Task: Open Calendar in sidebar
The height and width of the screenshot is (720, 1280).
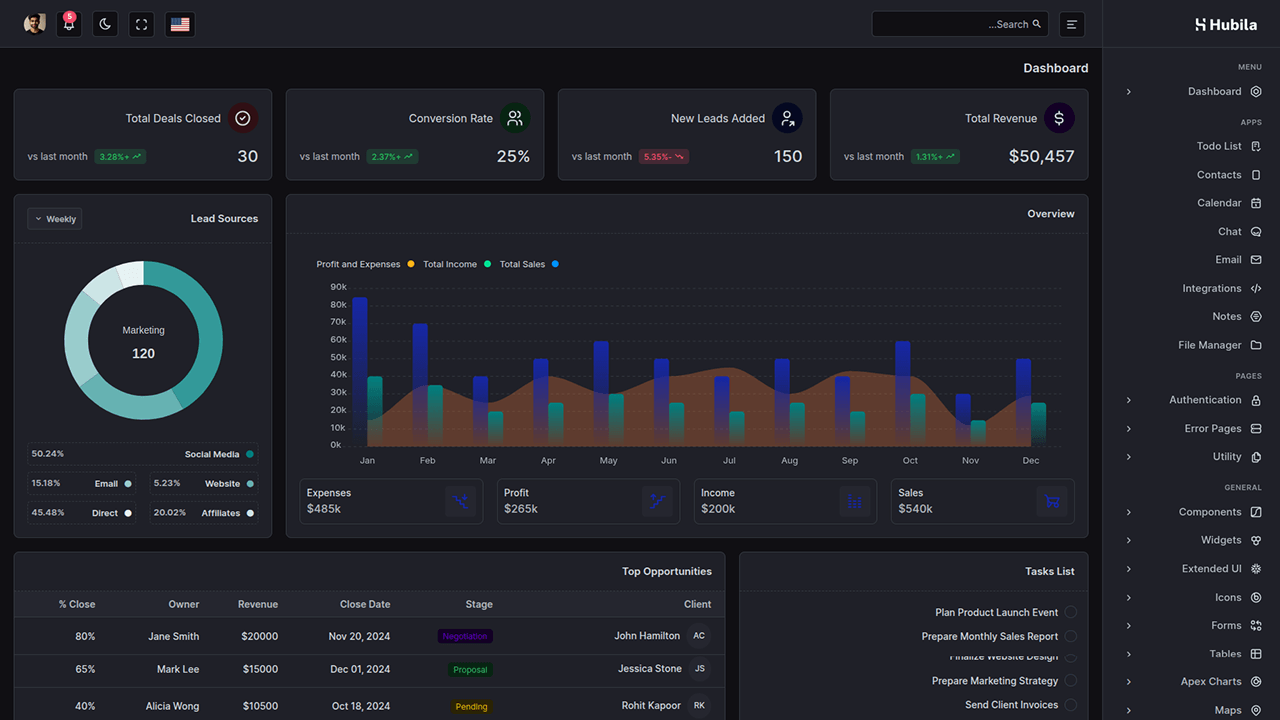Action: click(x=1219, y=203)
